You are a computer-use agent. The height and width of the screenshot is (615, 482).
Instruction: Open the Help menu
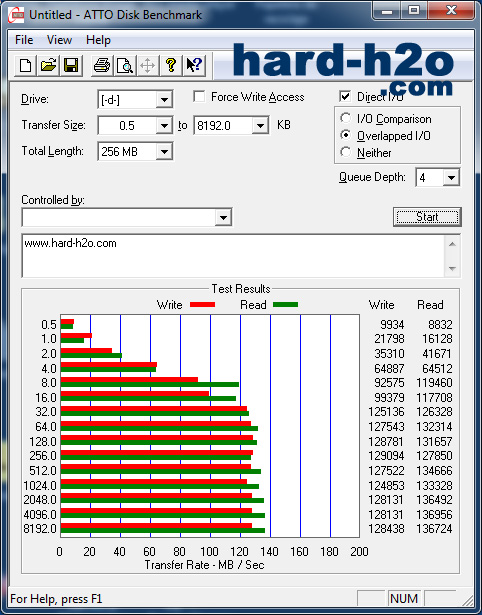point(98,40)
